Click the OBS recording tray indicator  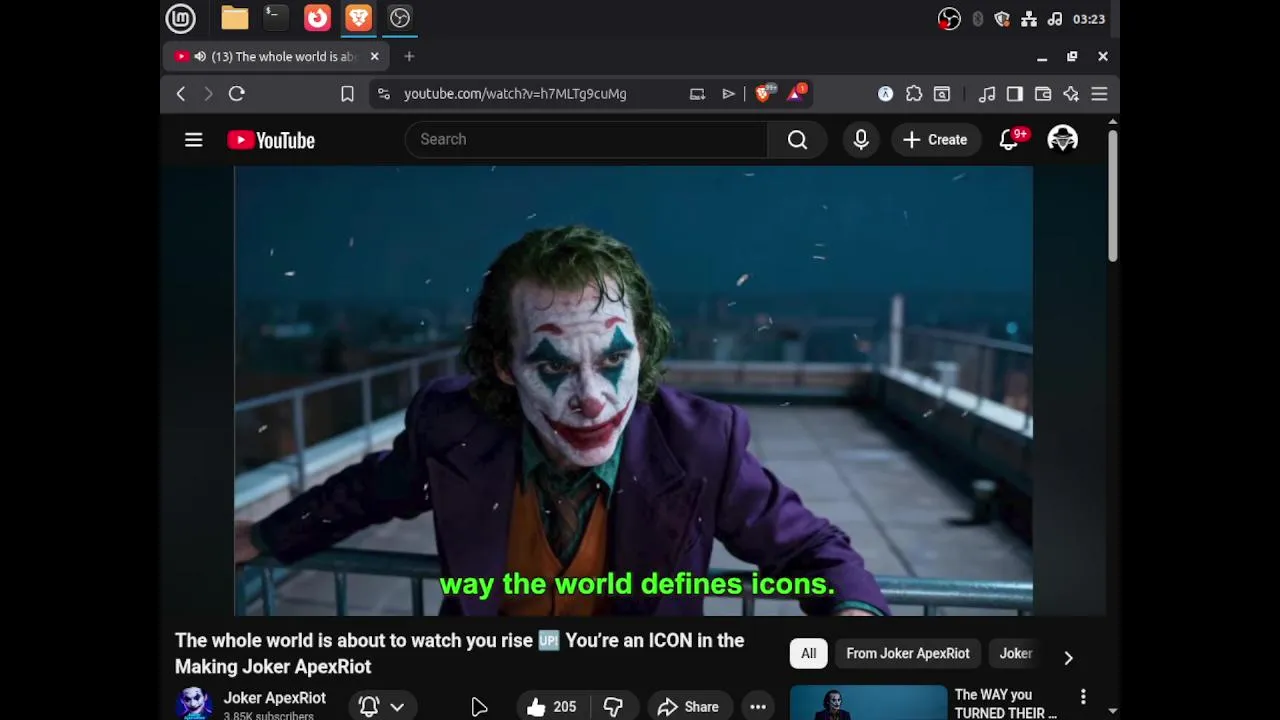[x=949, y=19]
